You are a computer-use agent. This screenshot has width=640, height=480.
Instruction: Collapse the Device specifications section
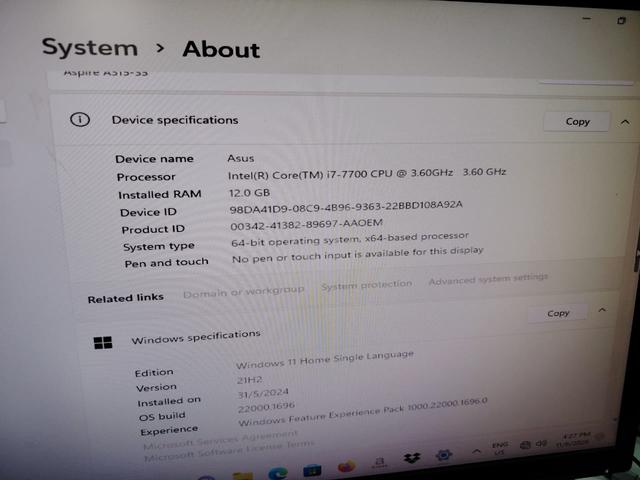tap(625, 122)
